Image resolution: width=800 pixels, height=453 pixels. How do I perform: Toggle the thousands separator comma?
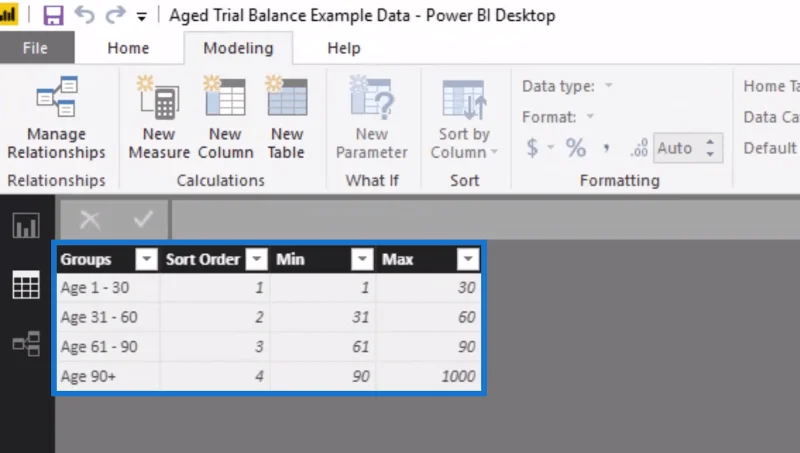[606, 148]
